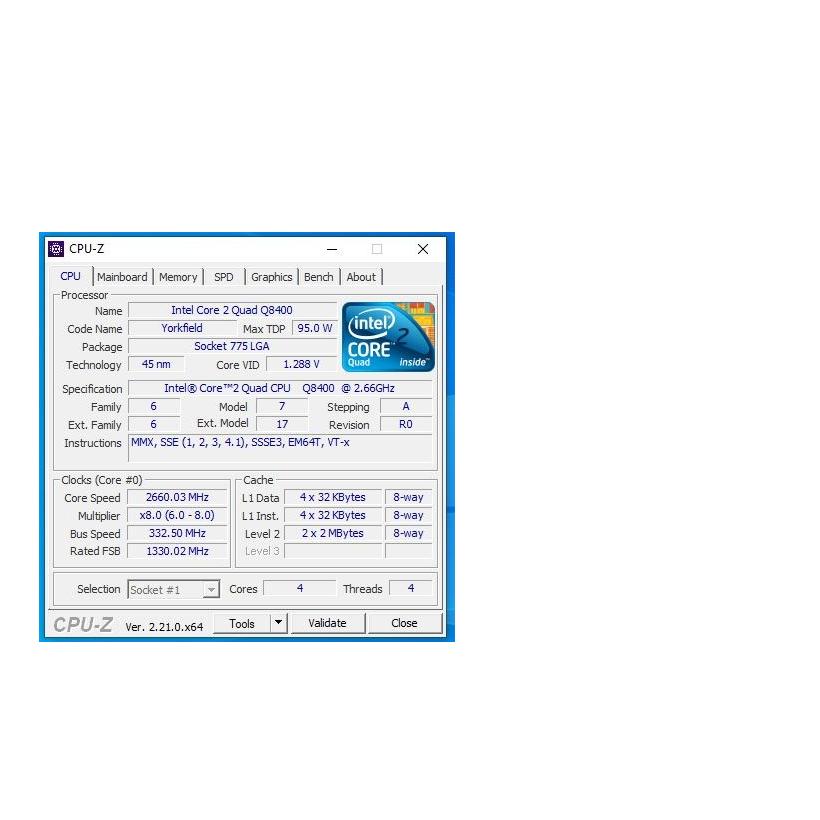Image resolution: width=820 pixels, height=820 pixels.
Task: Click the Core VID value 1.288 V
Action: pyautogui.click(x=301, y=364)
